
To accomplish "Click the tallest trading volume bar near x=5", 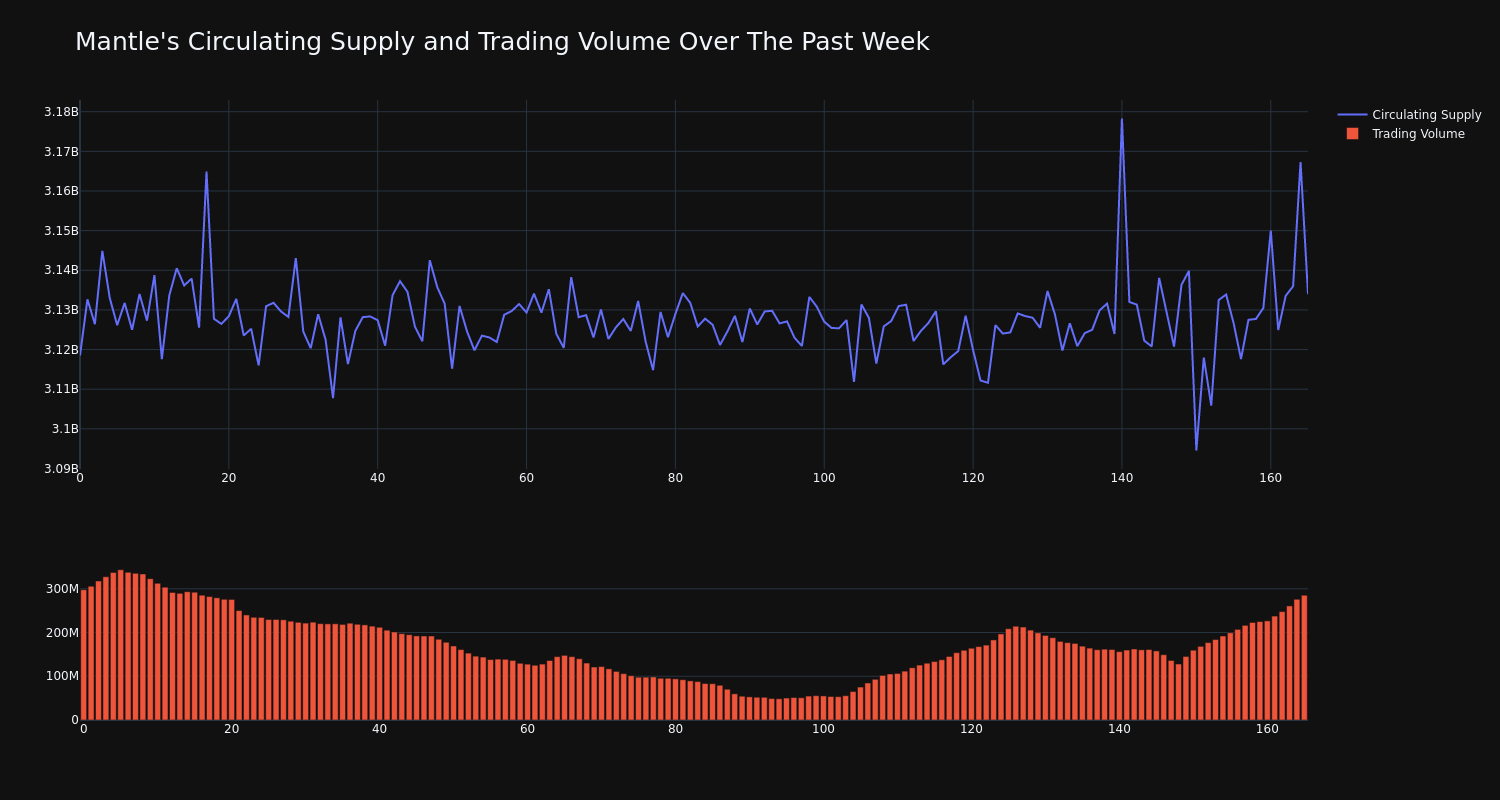I will [120, 645].
